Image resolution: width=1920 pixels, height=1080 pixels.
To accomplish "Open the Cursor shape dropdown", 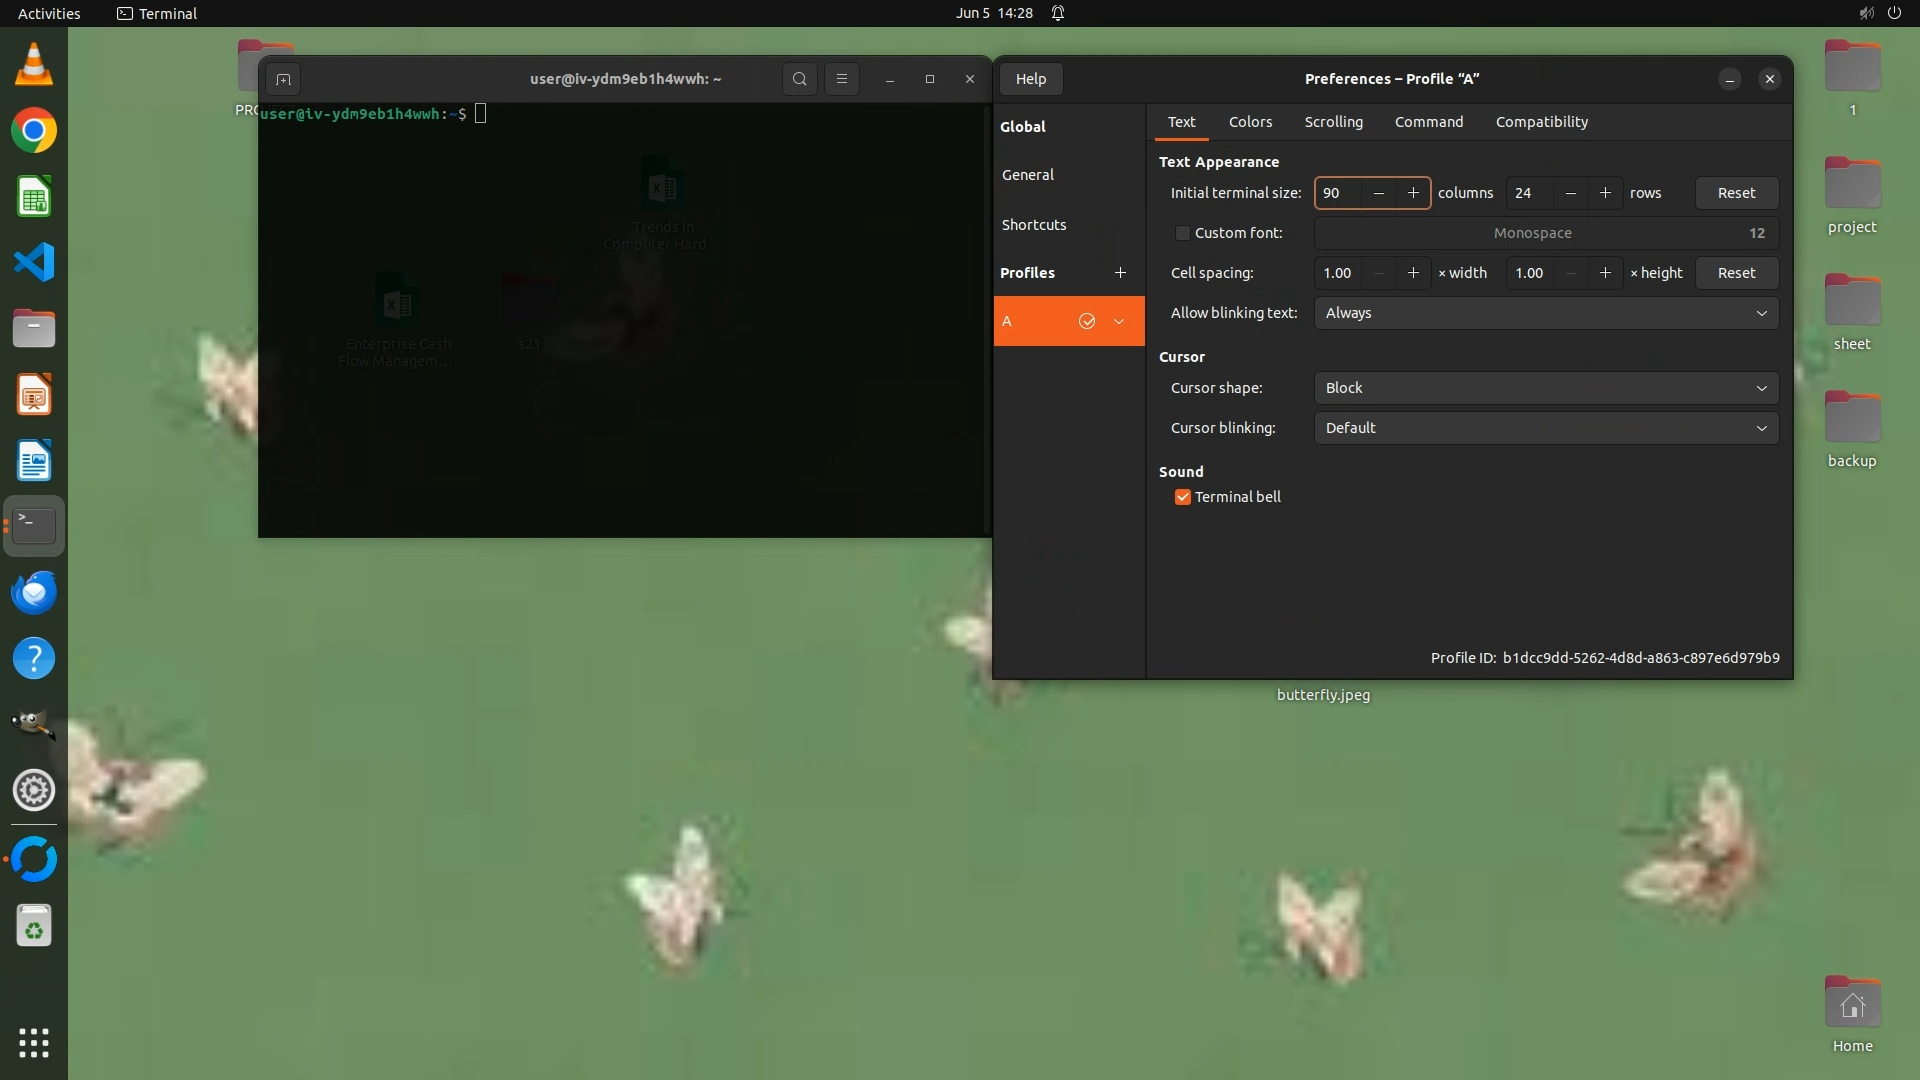I will [1546, 388].
